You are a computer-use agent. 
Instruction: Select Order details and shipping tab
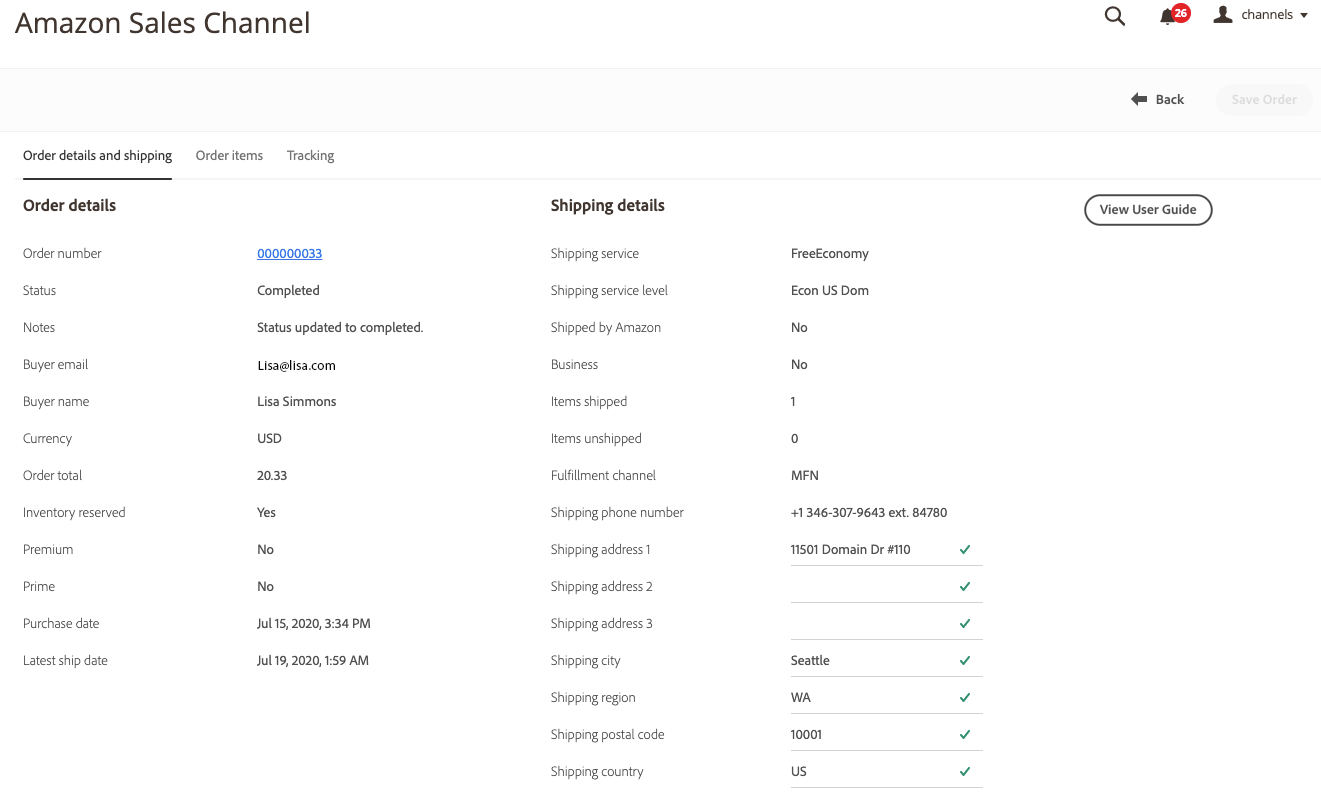pyautogui.click(x=97, y=156)
